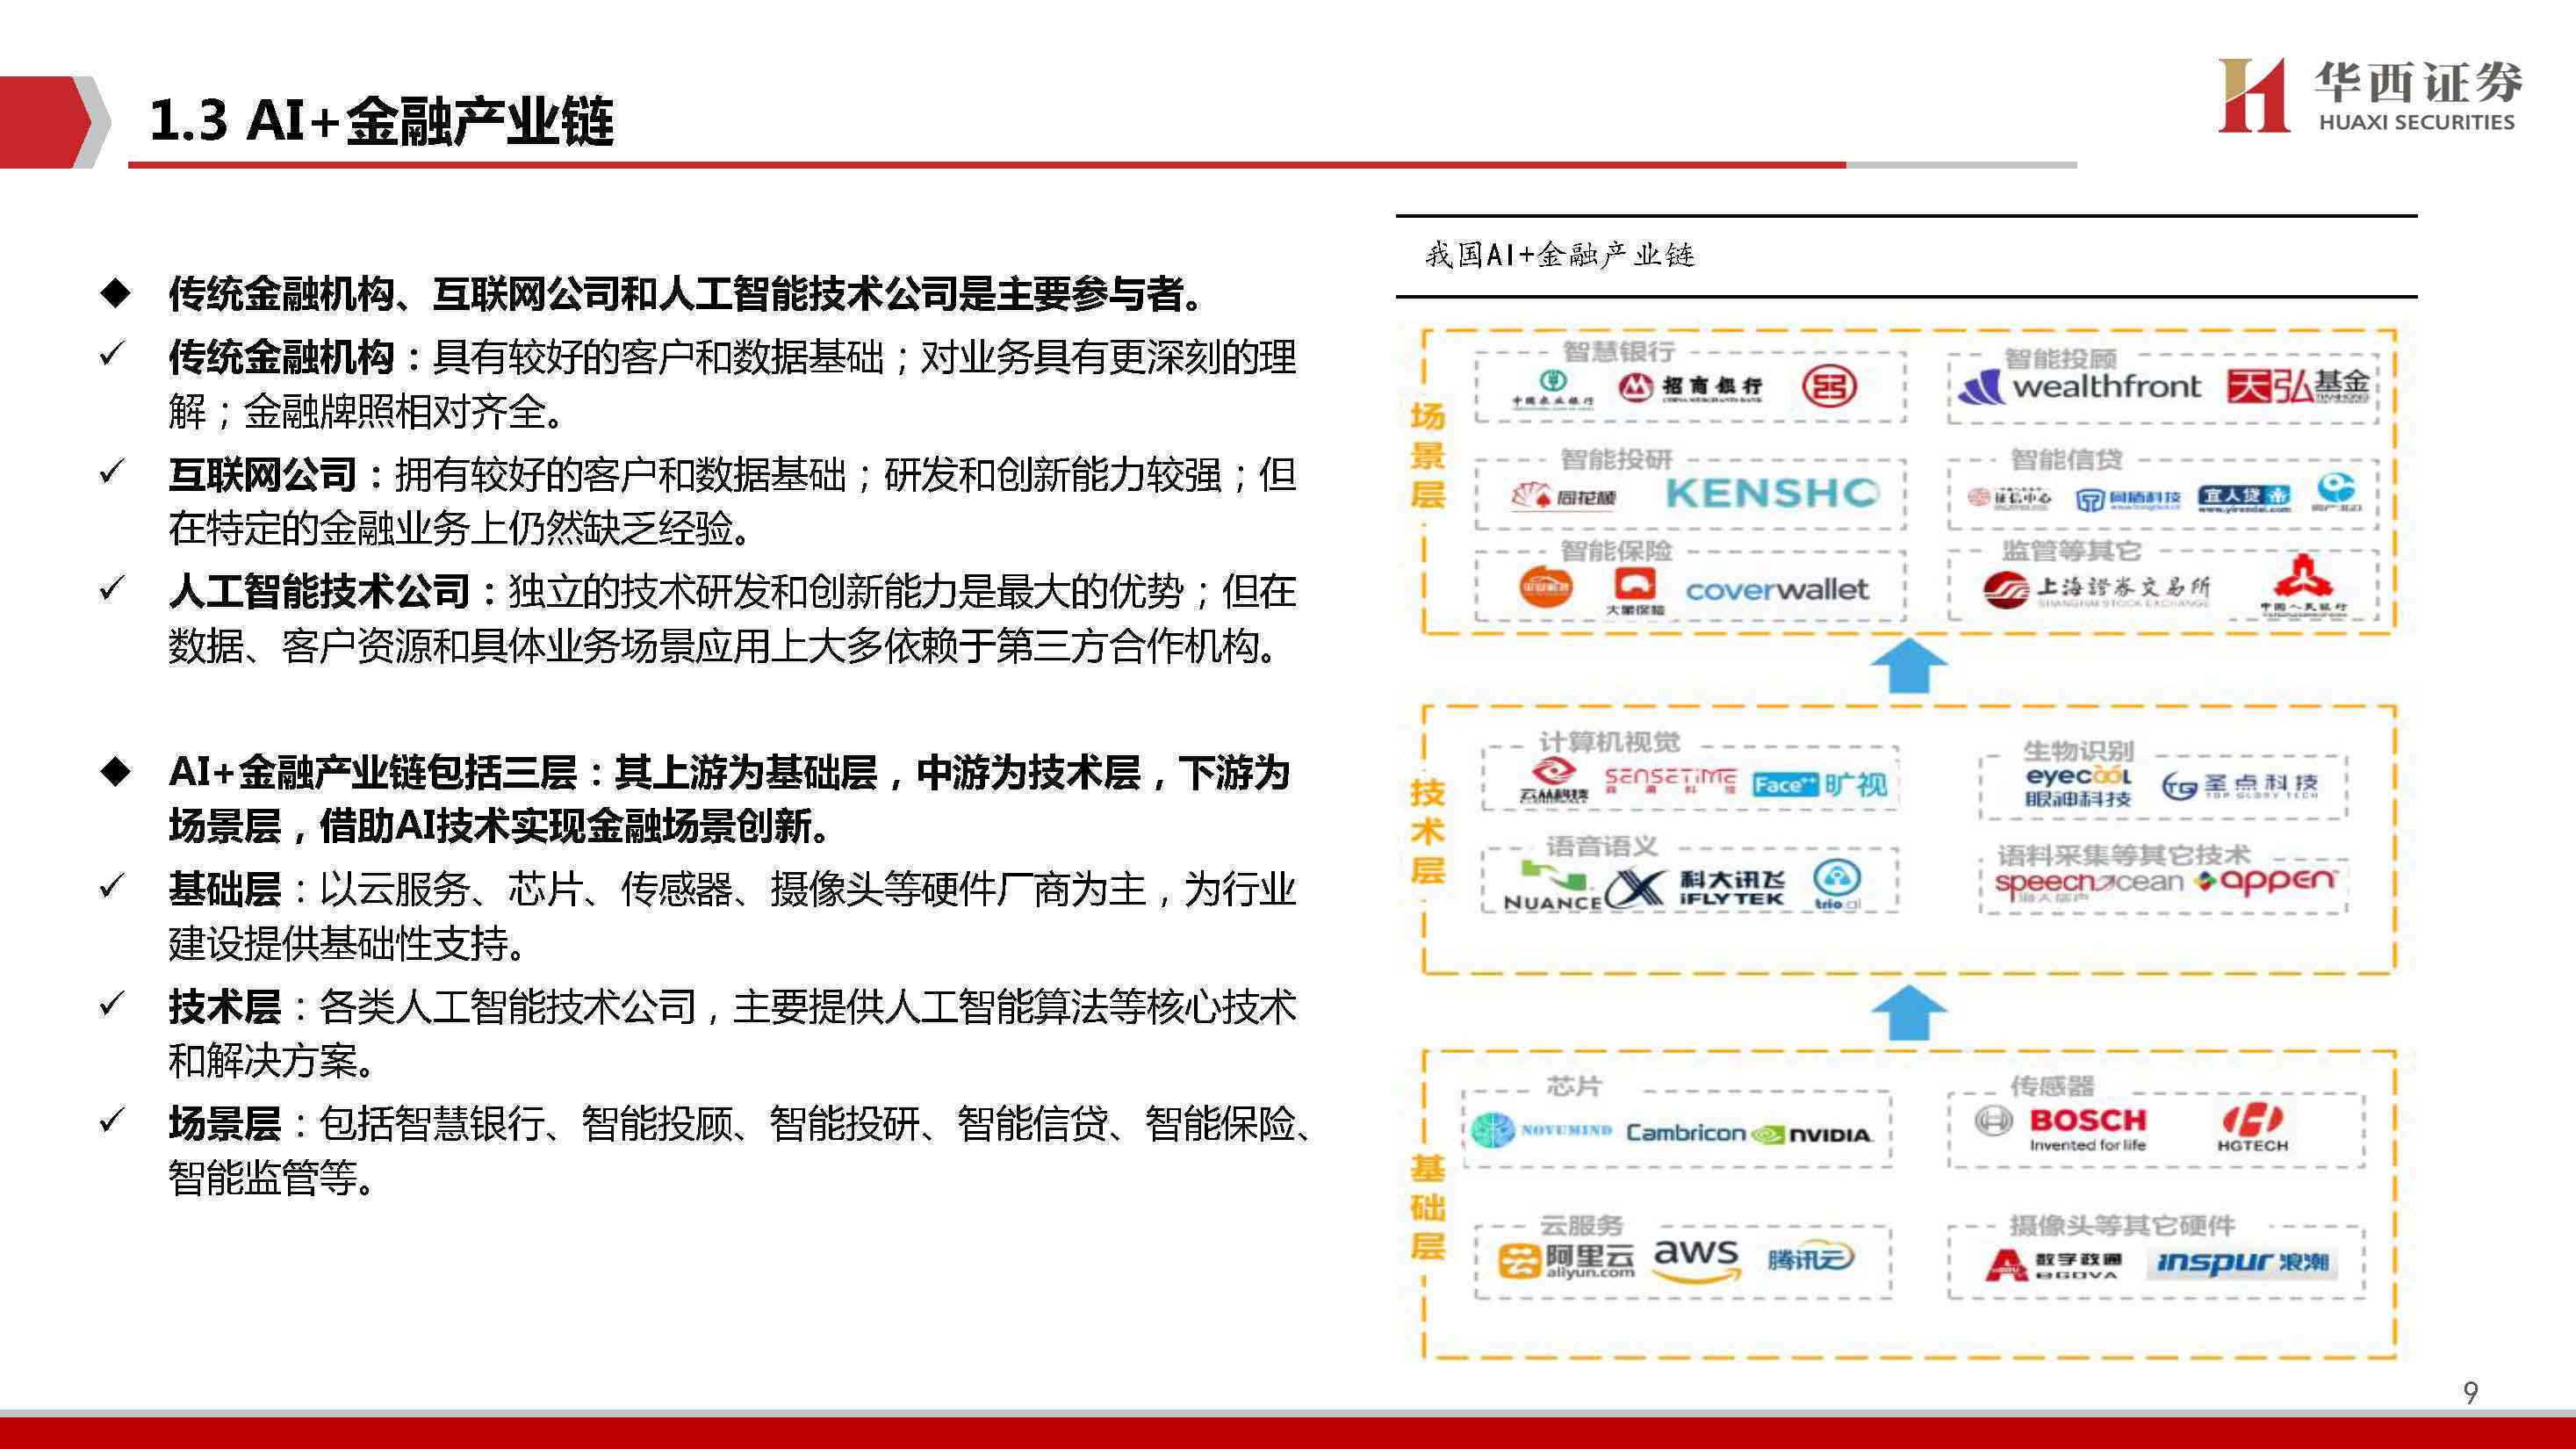Click the red ICBC circular logo
The height and width of the screenshot is (1449, 2576).
point(1829,386)
